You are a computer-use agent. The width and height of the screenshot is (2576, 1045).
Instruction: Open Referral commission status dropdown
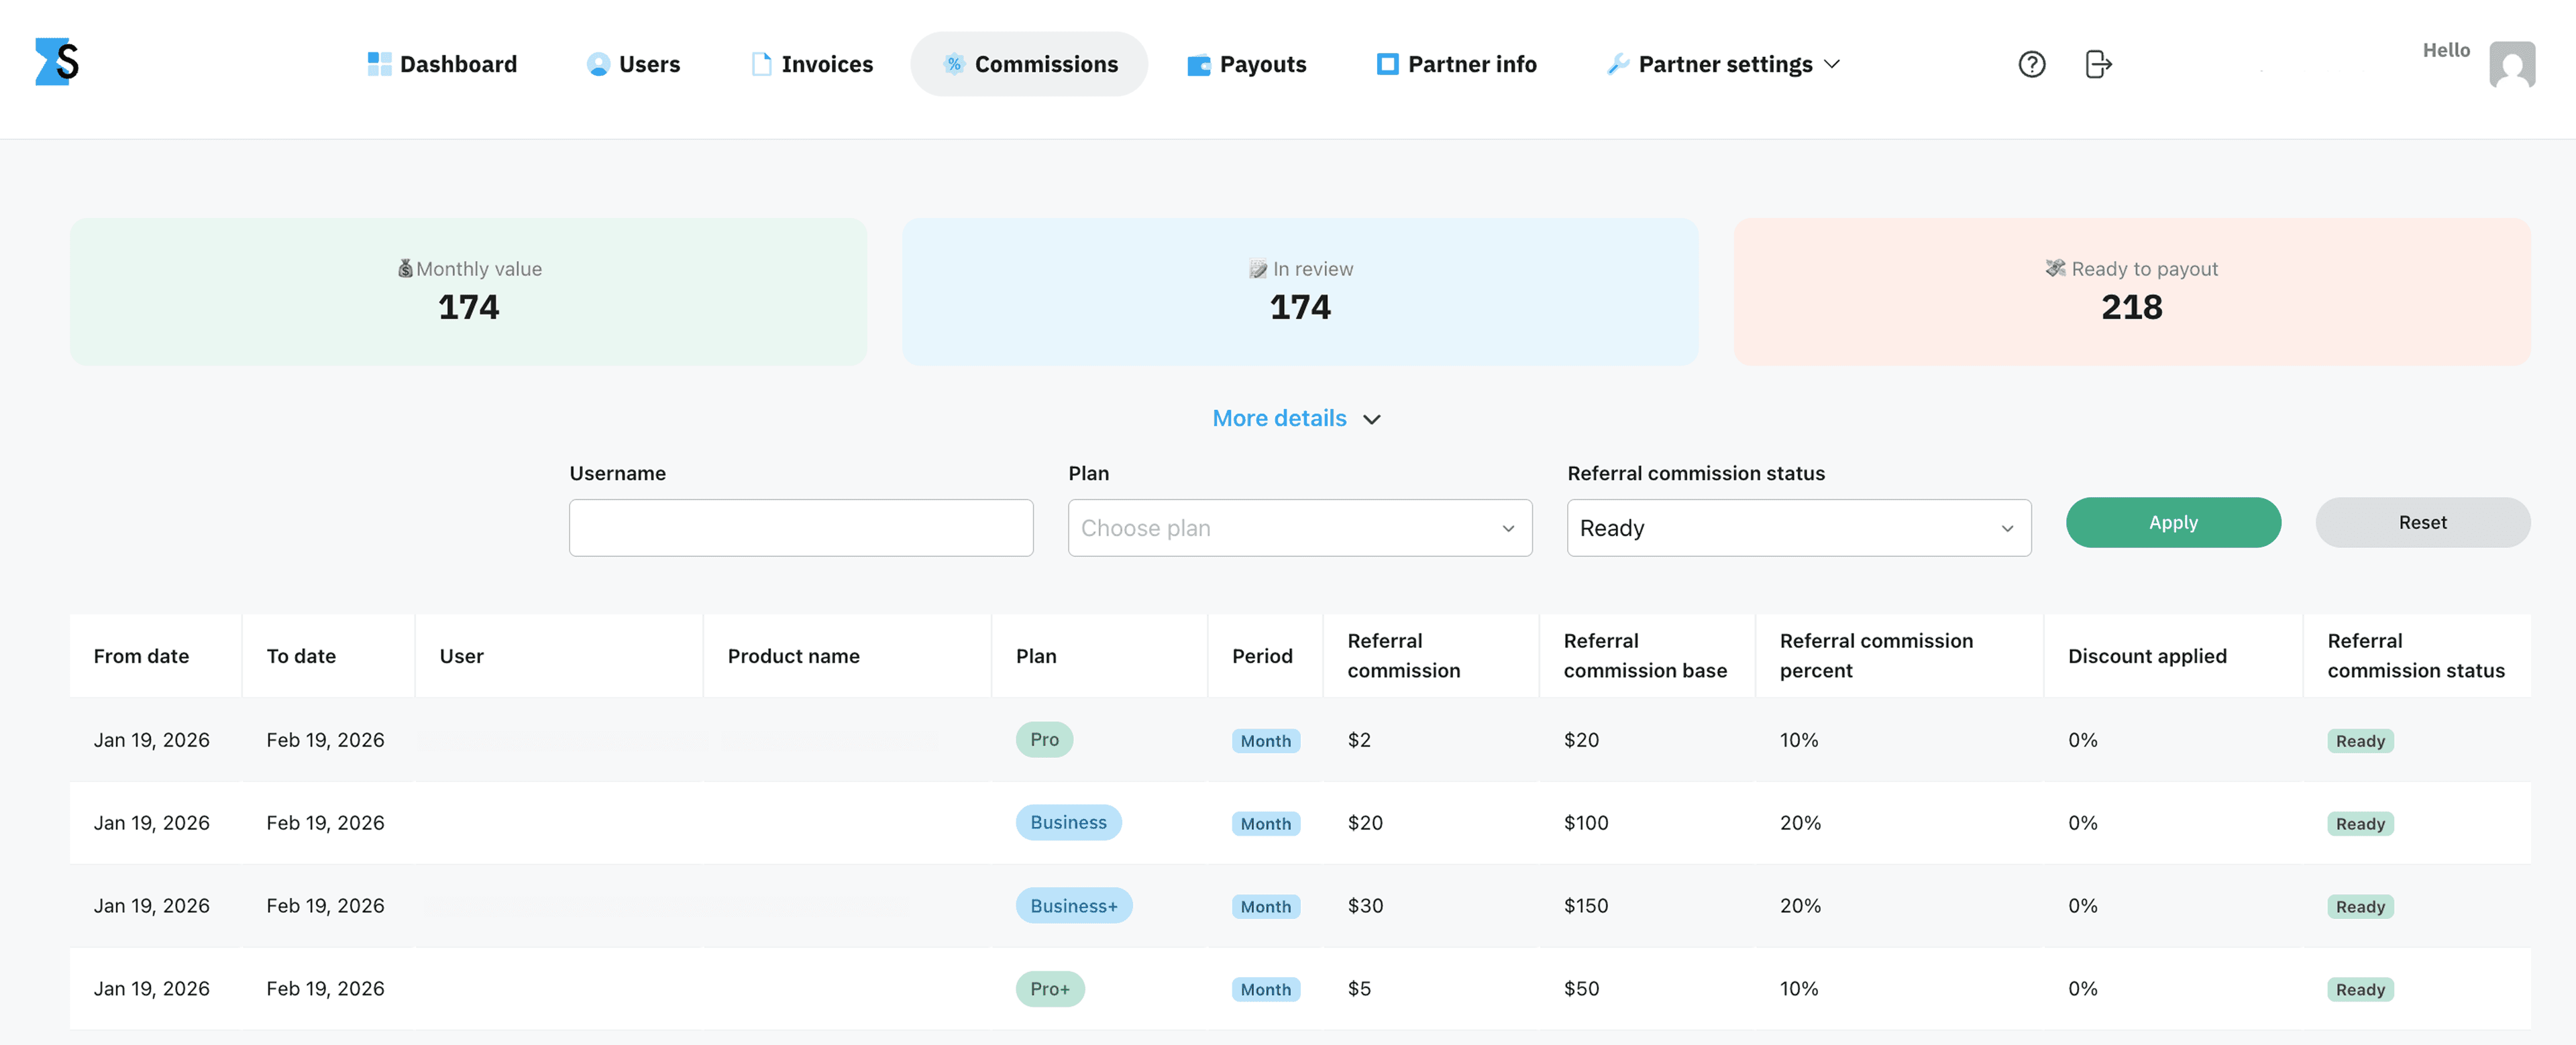[x=1798, y=528]
